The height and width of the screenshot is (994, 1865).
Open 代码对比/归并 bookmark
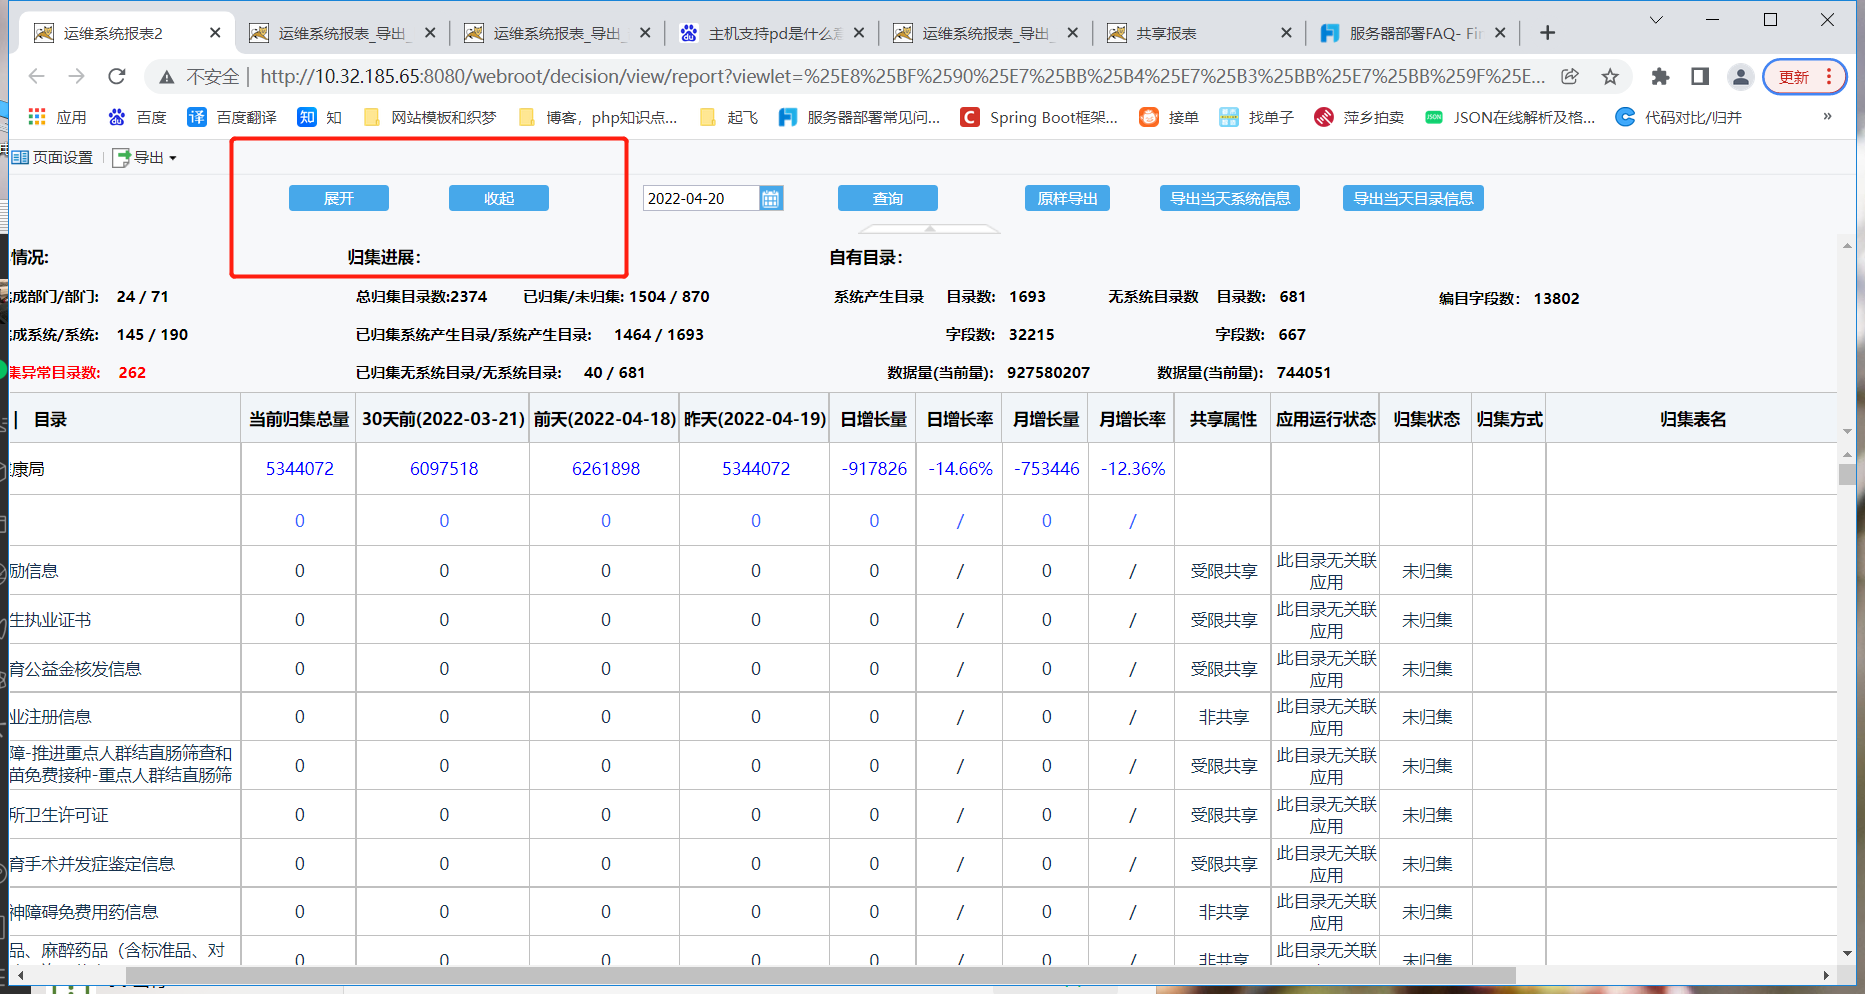tap(1679, 117)
